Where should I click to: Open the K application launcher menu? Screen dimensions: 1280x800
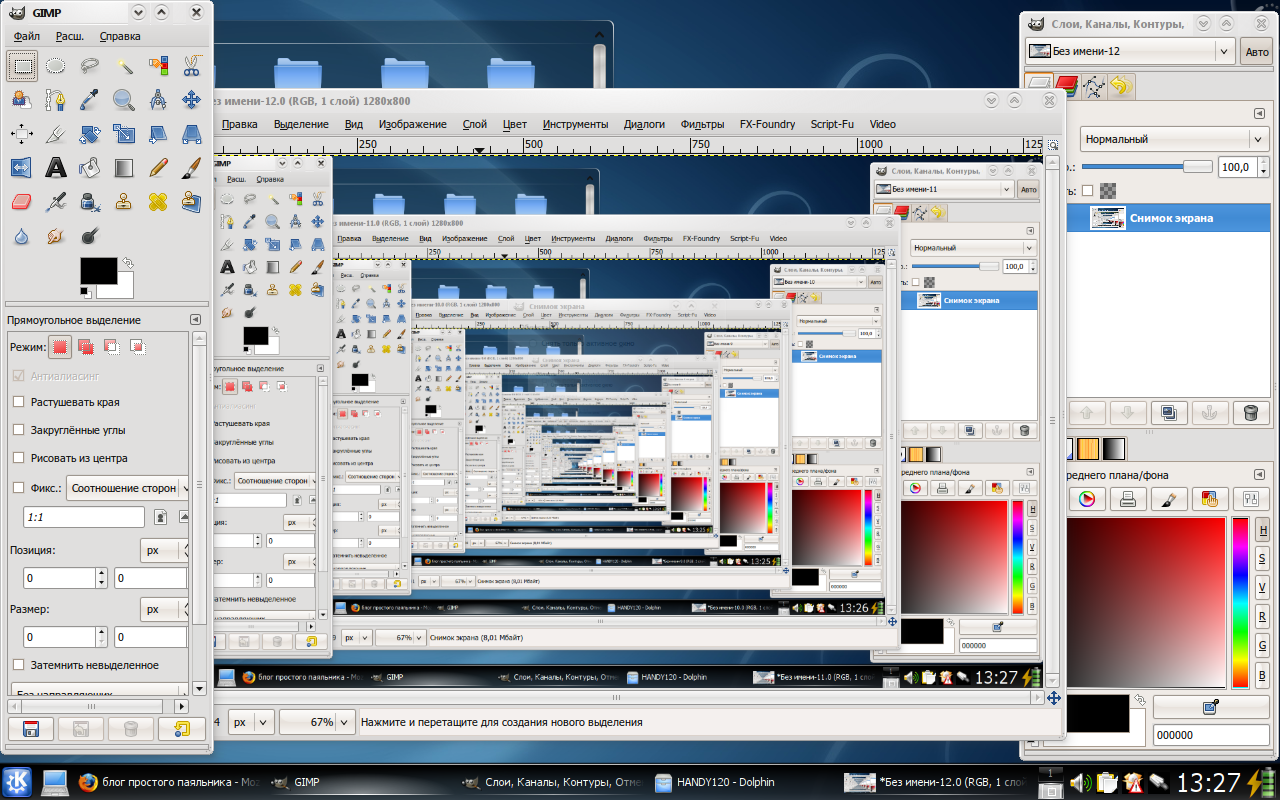pos(17,782)
